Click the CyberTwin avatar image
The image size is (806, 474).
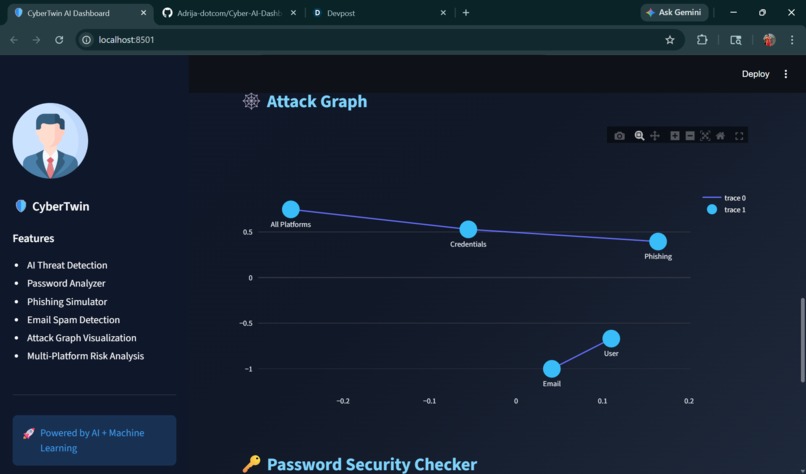[50, 141]
